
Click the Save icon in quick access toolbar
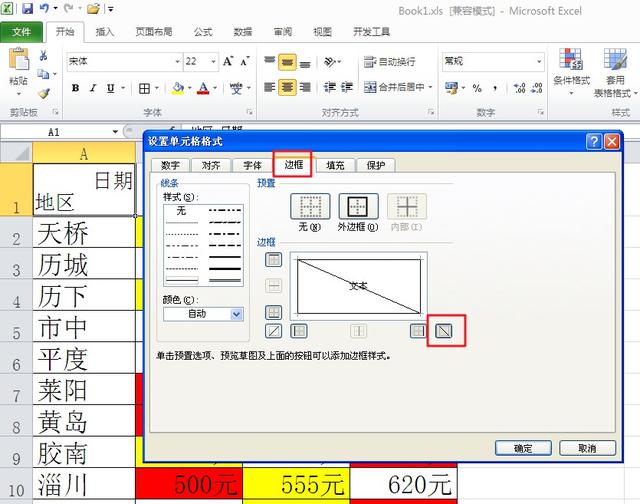point(27,8)
